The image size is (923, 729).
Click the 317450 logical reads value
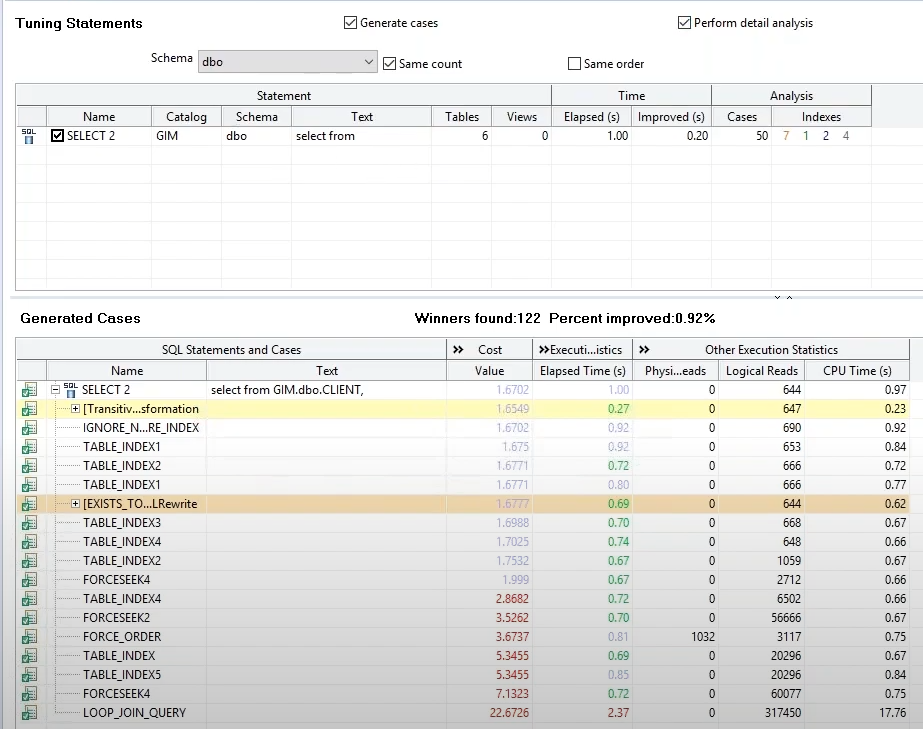(x=783, y=713)
